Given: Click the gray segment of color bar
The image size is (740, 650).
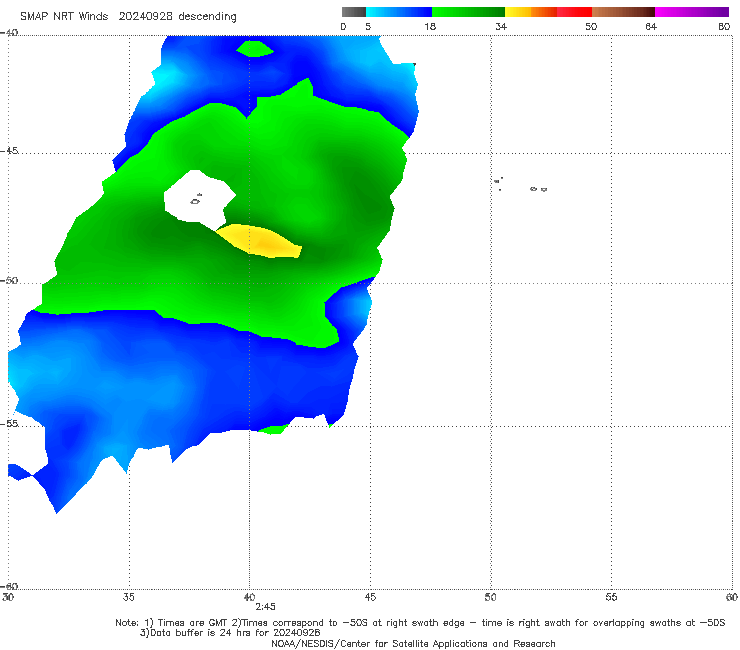Looking at the screenshot, I should 354,12.
